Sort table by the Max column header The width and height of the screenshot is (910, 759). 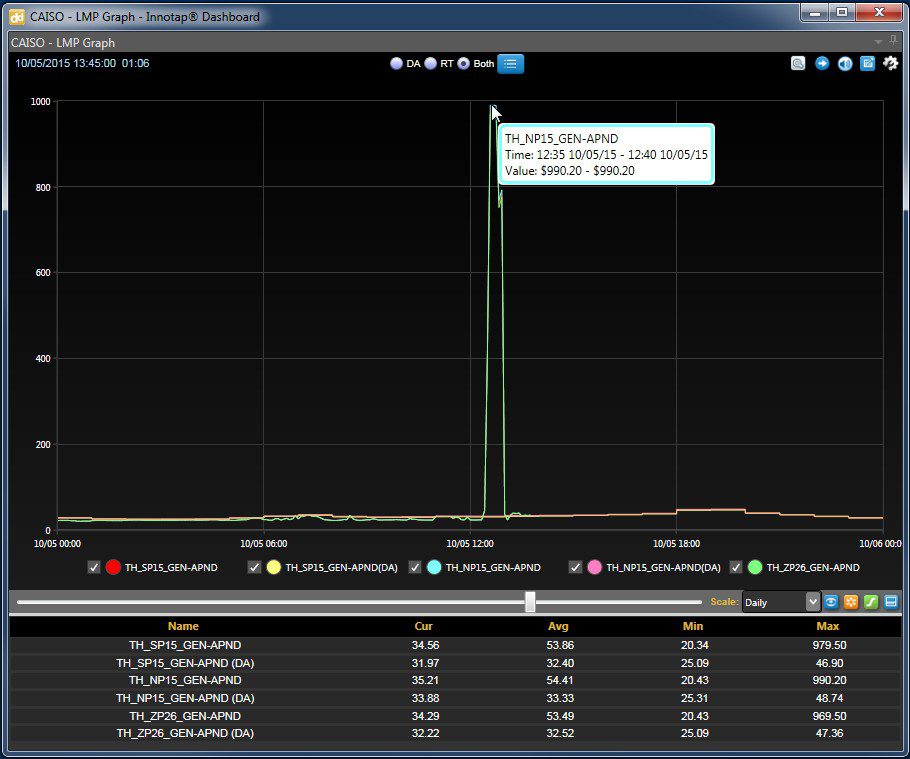click(x=828, y=626)
